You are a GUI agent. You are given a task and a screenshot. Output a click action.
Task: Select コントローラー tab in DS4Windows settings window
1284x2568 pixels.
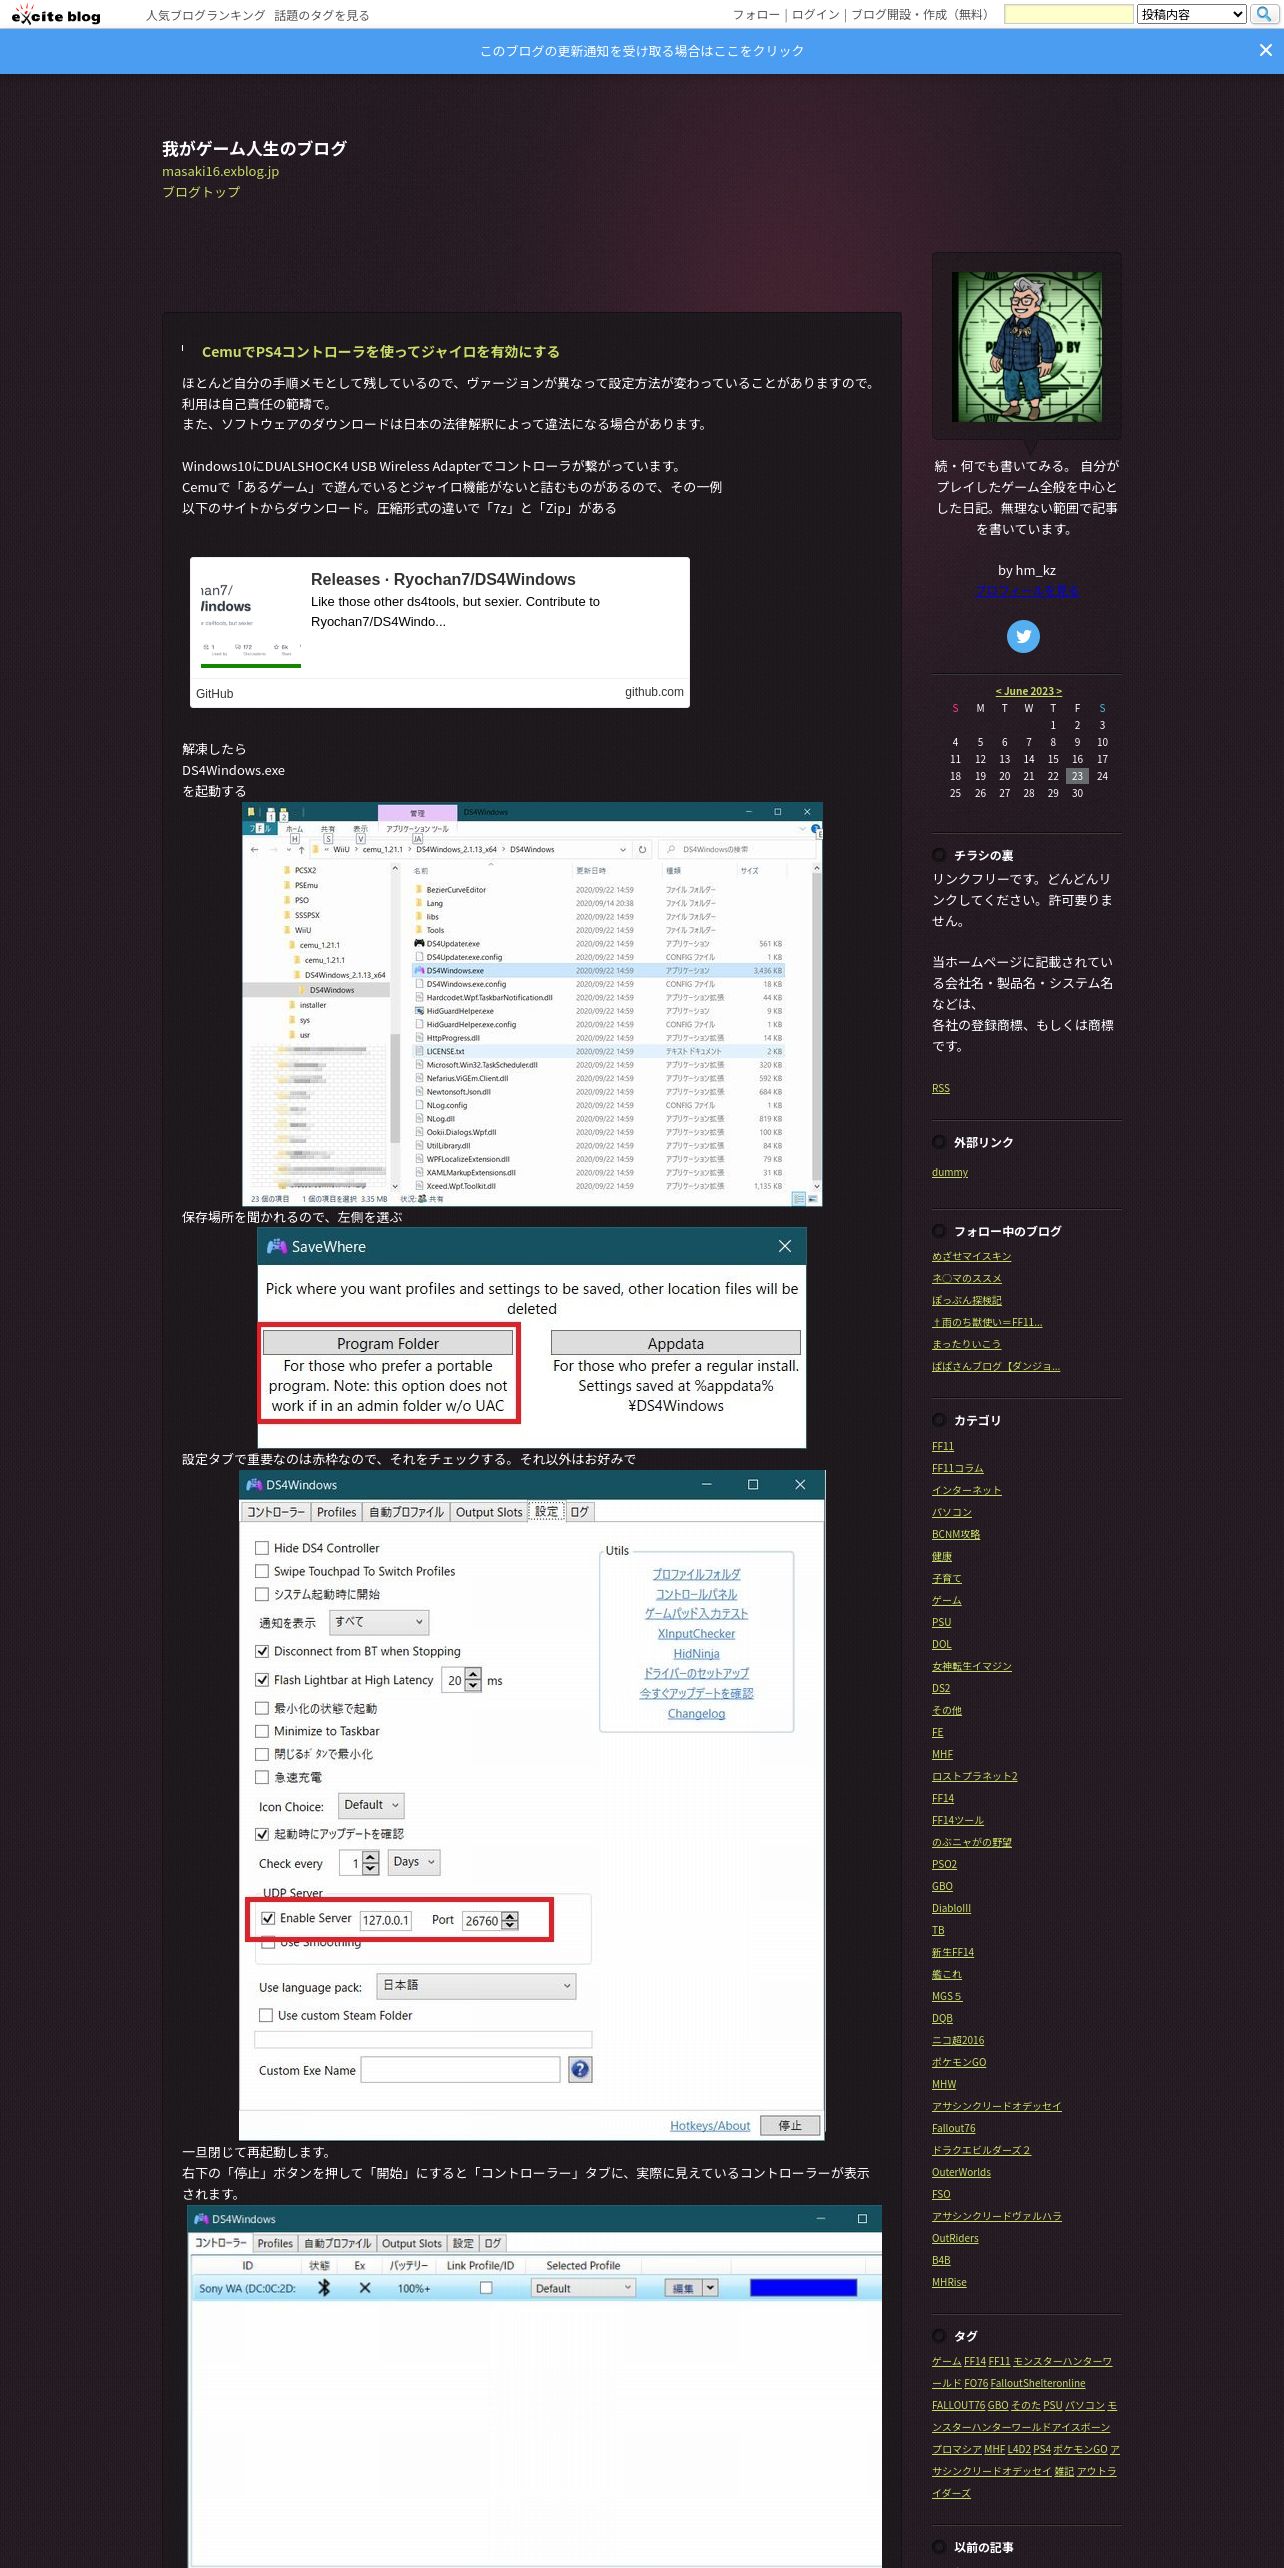(x=276, y=1512)
